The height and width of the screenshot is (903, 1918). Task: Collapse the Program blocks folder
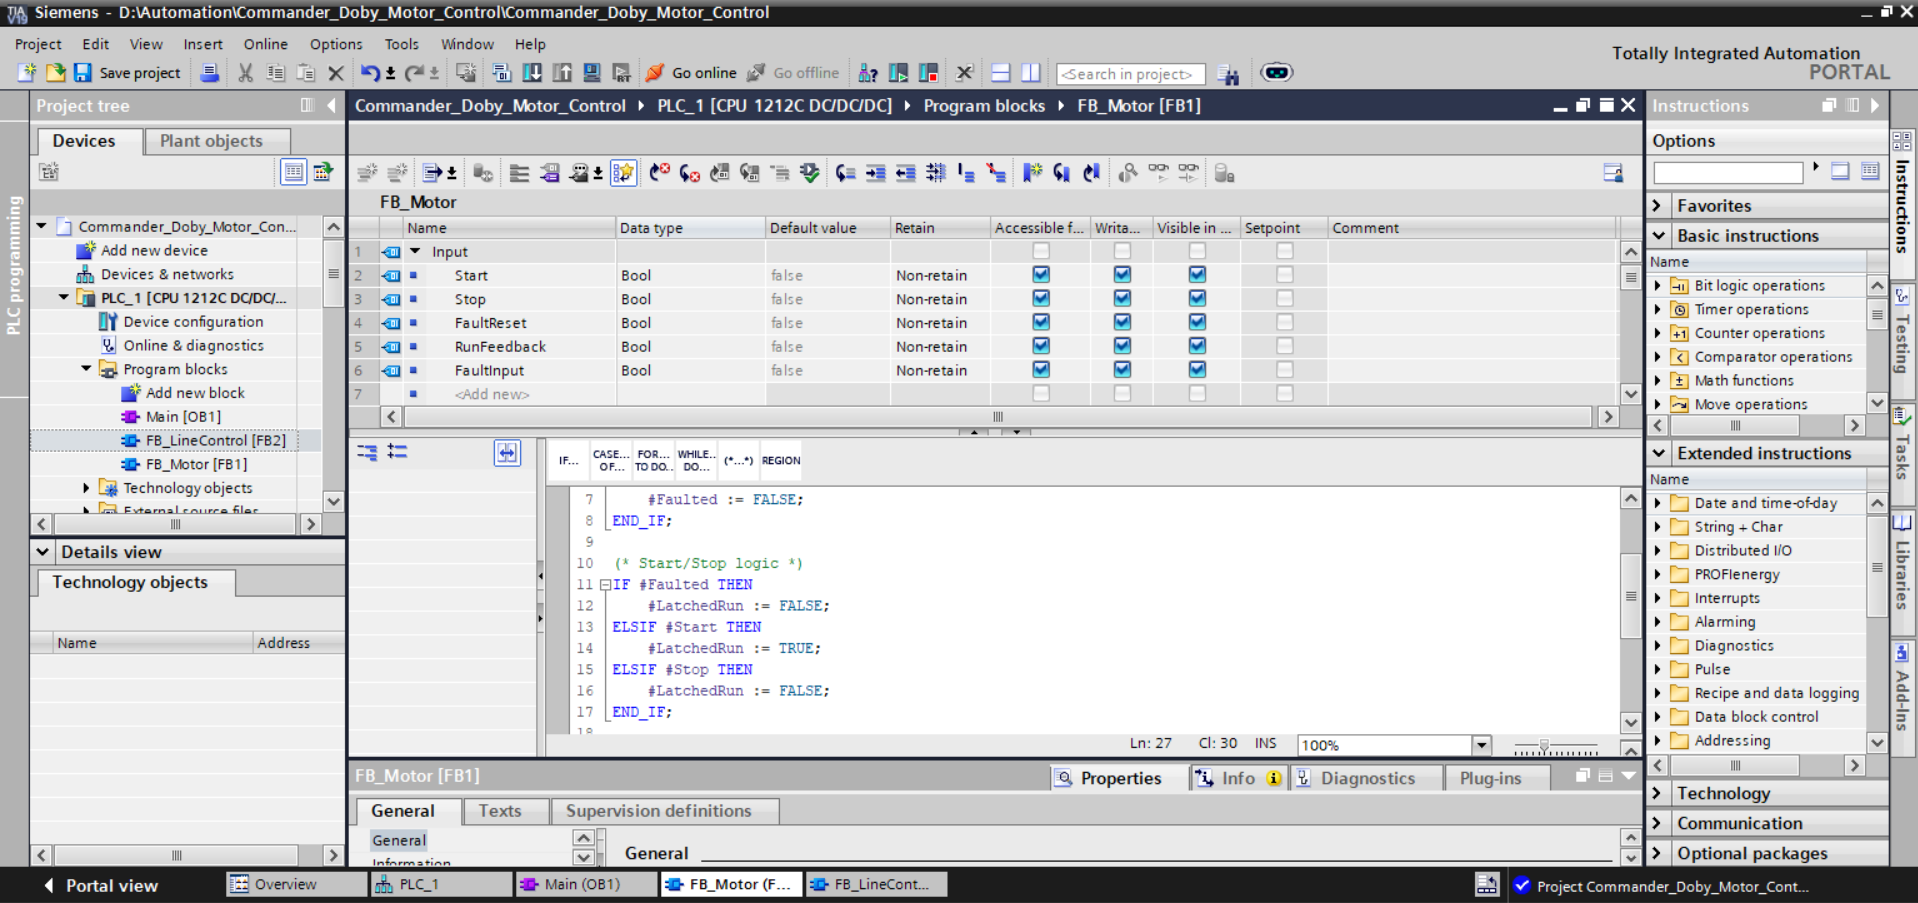86,369
